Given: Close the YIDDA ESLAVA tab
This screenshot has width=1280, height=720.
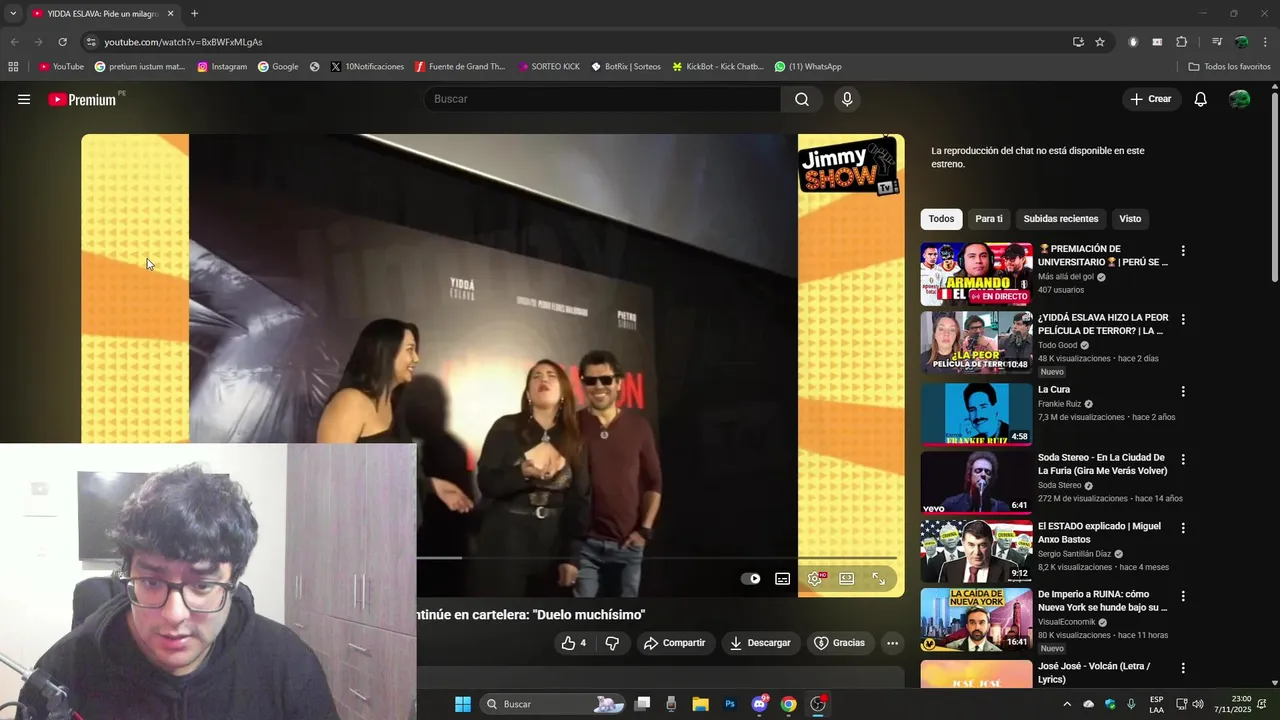Looking at the screenshot, I should tap(170, 13).
